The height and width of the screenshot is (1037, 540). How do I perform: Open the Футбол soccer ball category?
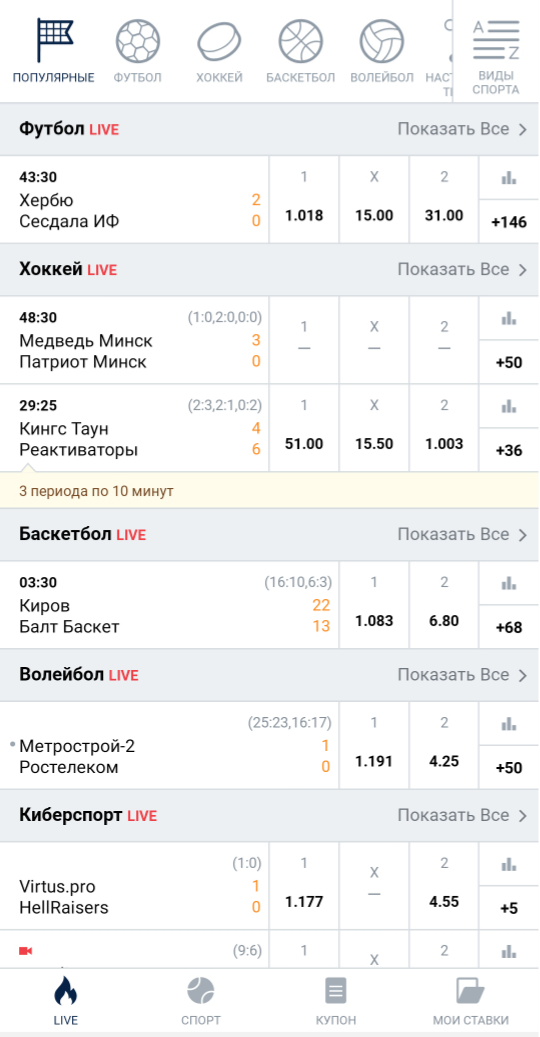(137, 41)
